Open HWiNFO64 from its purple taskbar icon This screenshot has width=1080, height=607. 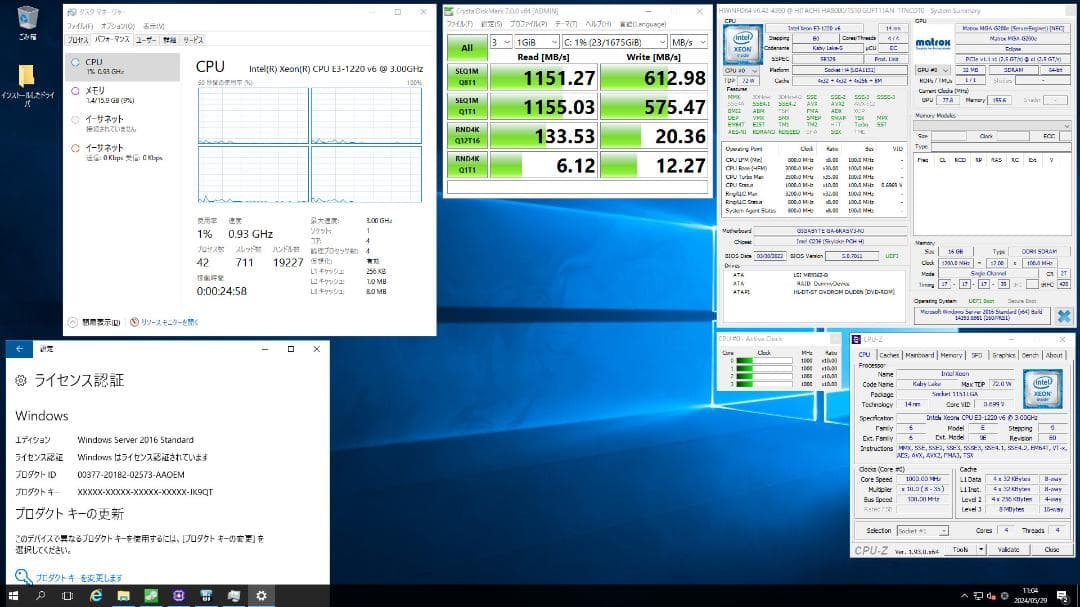(177, 596)
